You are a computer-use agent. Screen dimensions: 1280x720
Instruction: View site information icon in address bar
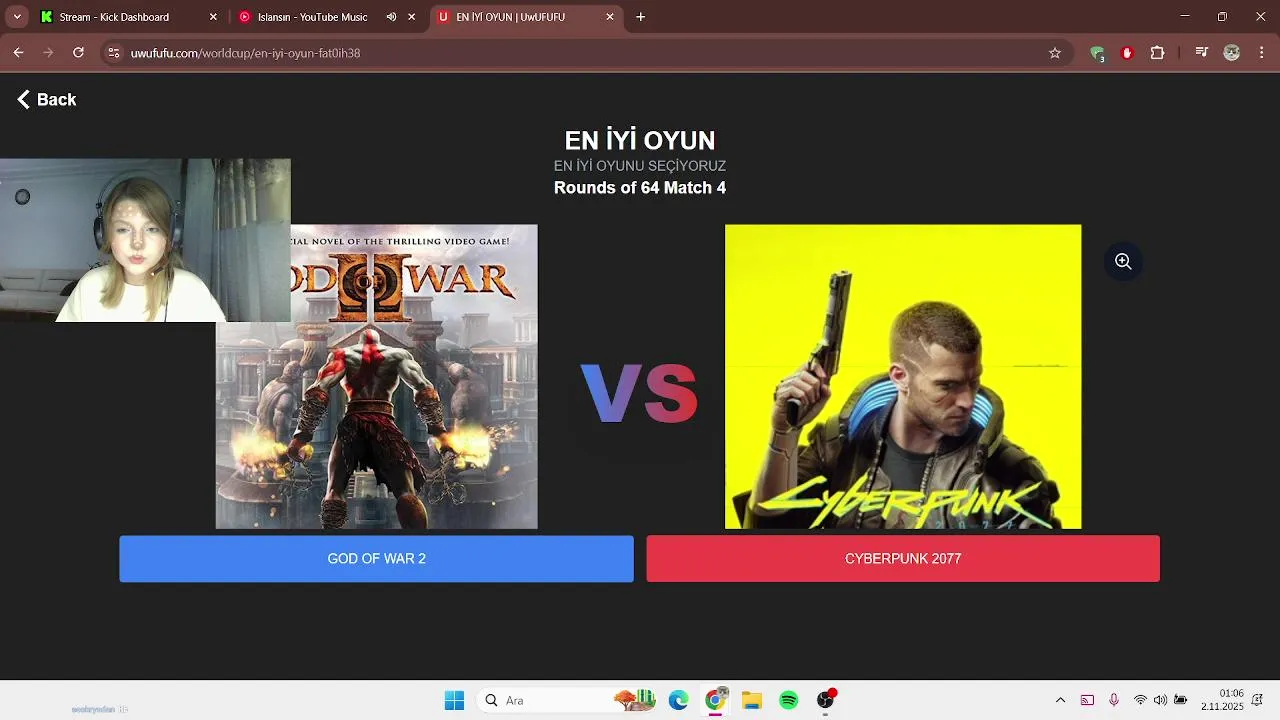[x=113, y=53]
